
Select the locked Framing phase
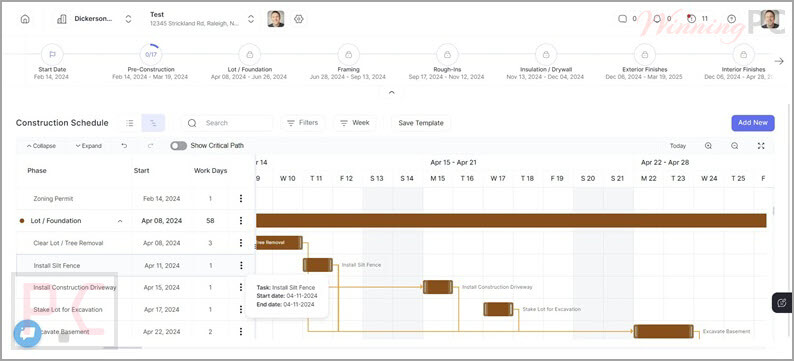click(x=348, y=54)
